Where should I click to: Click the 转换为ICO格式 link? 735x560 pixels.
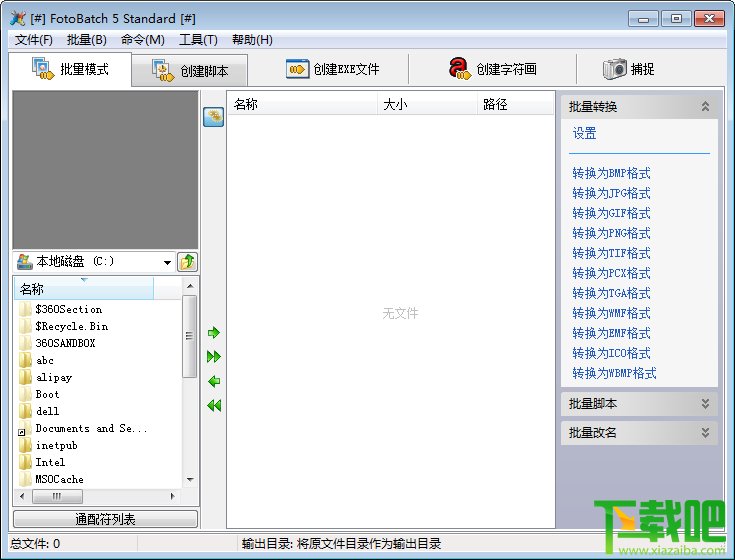click(x=611, y=353)
